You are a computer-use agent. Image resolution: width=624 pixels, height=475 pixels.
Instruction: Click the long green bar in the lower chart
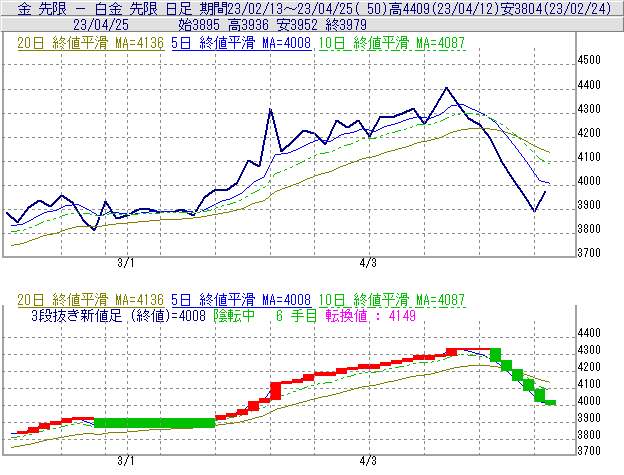coord(154,423)
